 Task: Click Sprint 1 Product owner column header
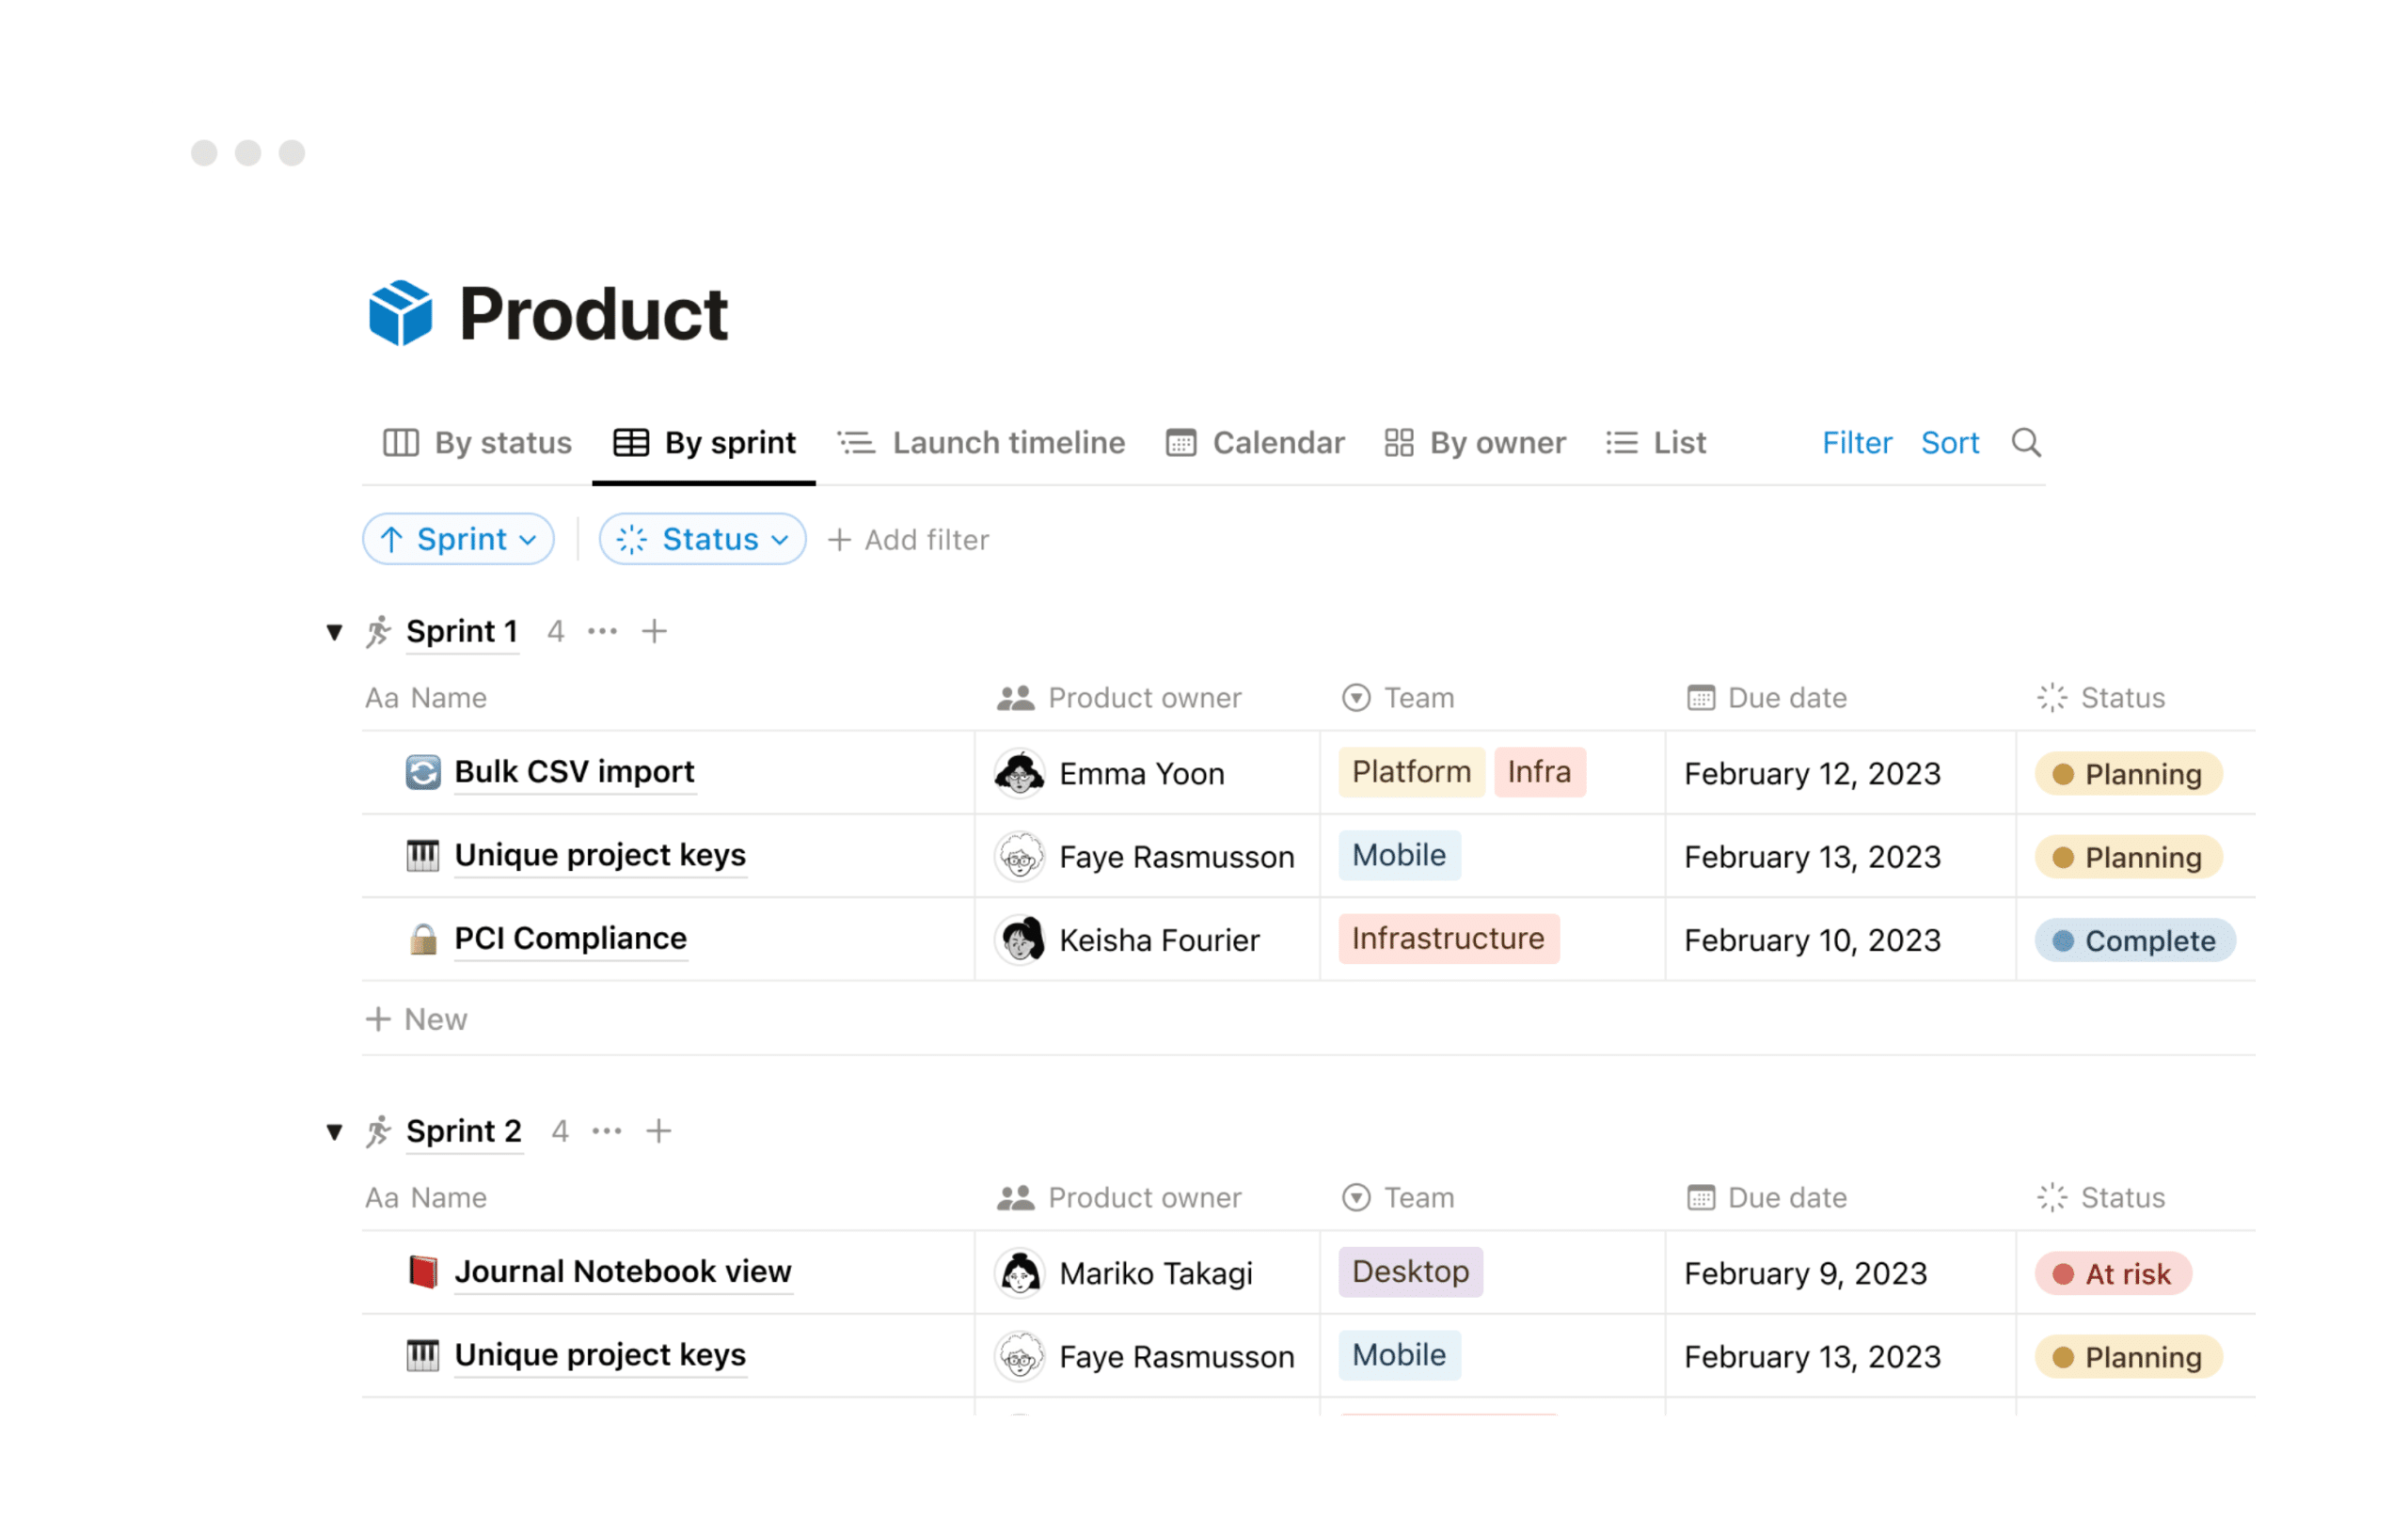(x=1119, y=697)
